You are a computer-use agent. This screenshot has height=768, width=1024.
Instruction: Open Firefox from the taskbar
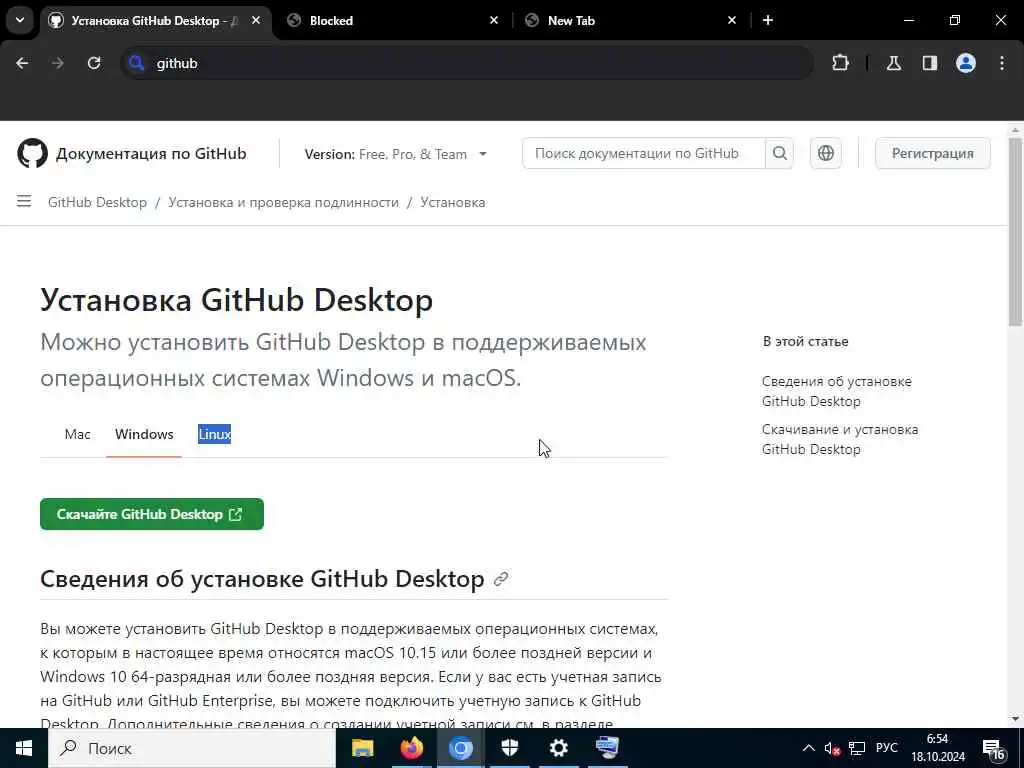point(411,748)
